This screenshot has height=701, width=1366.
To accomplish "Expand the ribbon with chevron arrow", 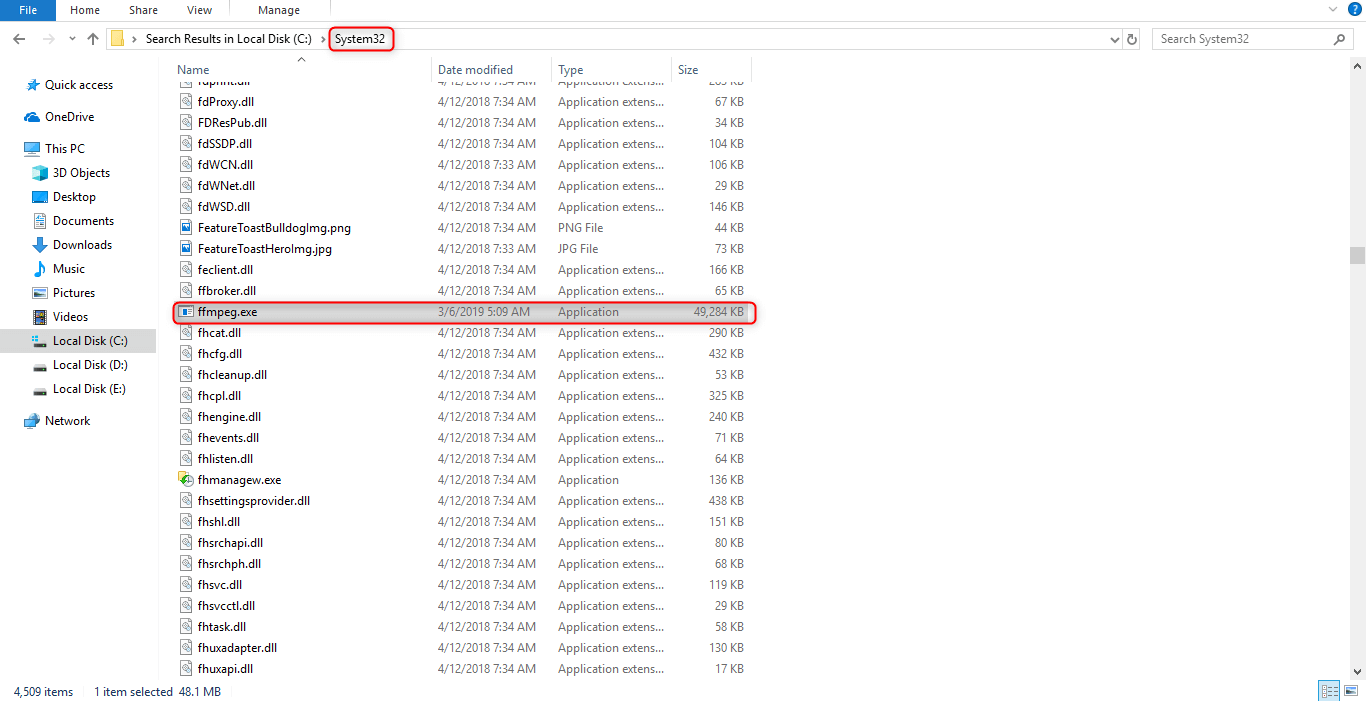I will pyautogui.click(x=1332, y=9).
